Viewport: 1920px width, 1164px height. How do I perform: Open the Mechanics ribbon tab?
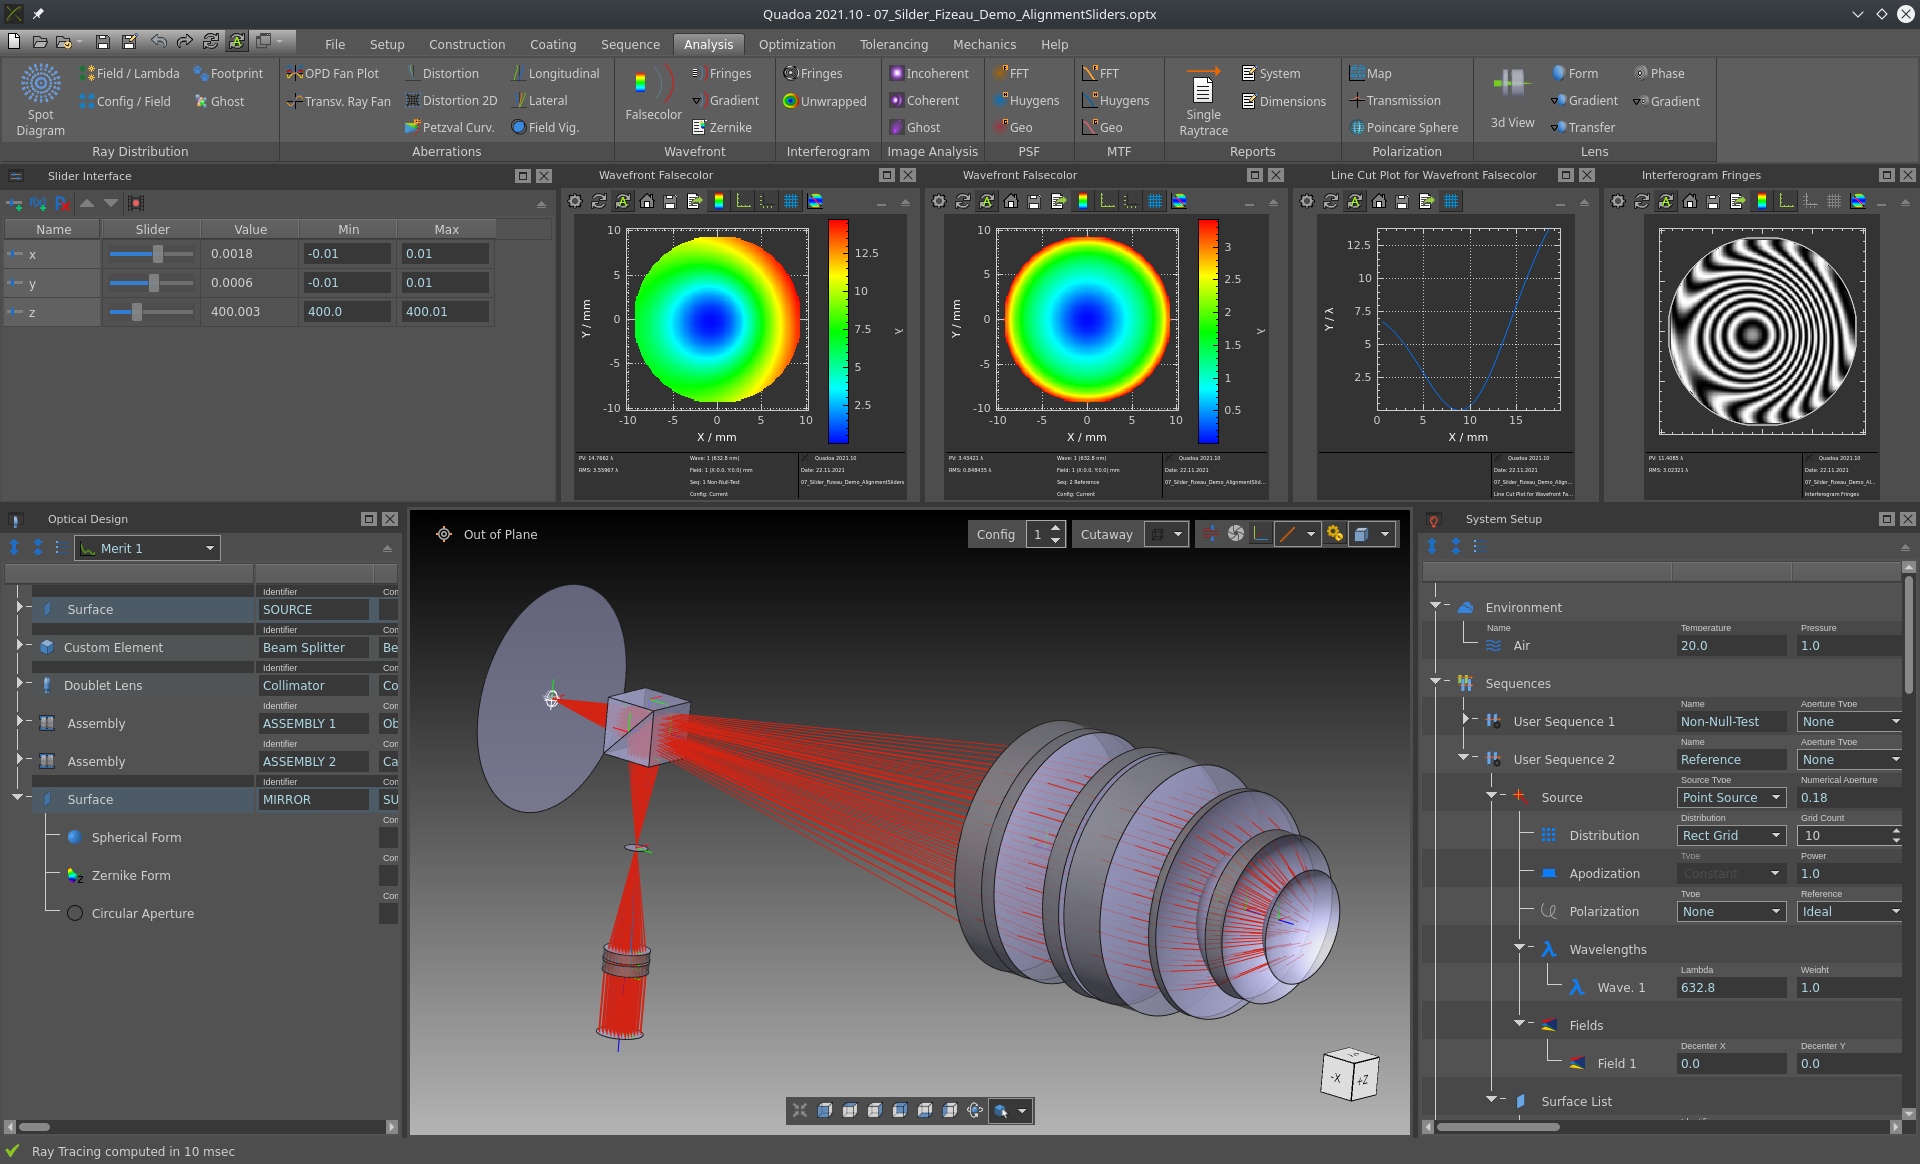pyautogui.click(x=984, y=44)
